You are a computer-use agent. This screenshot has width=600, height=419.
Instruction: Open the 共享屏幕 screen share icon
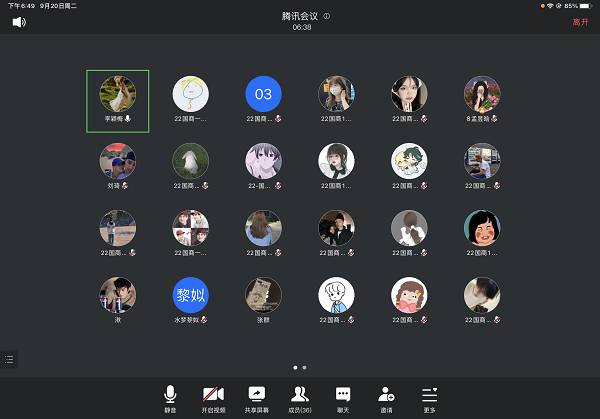(x=256, y=397)
